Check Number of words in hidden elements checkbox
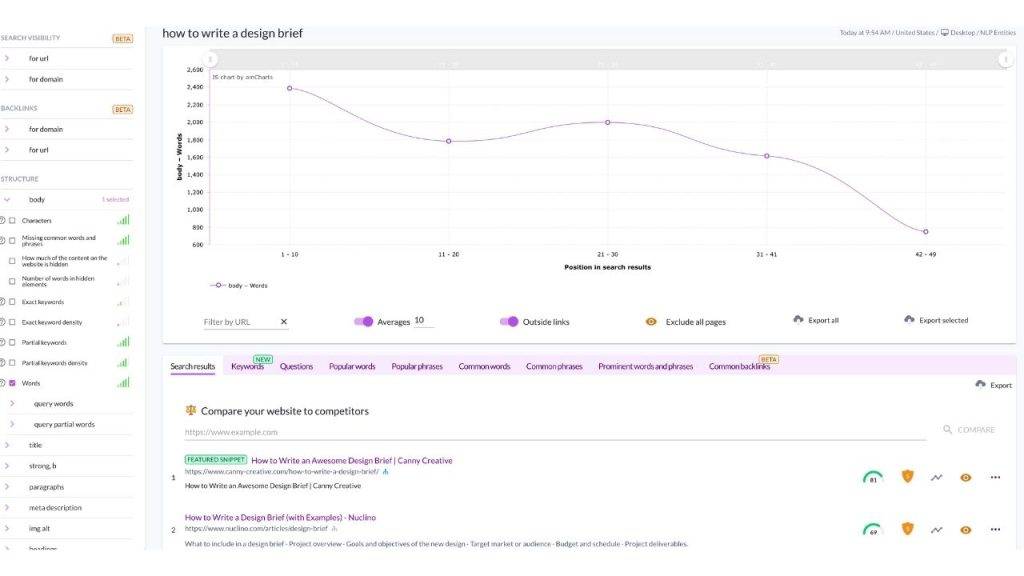Image resolution: width=1024 pixels, height=576 pixels. click(12, 281)
